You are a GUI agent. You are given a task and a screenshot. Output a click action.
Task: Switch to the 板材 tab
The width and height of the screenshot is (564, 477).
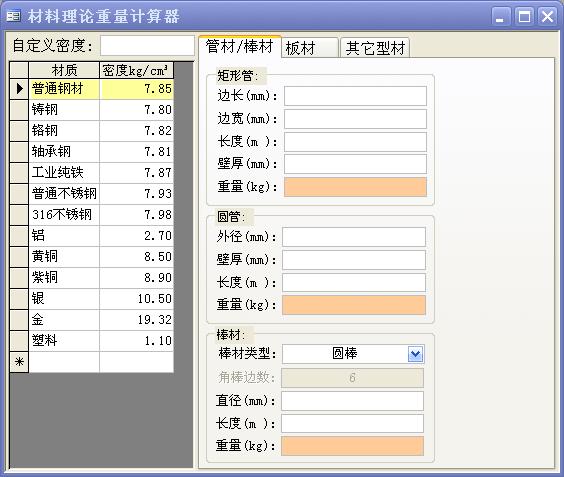pyautogui.click(x=309, y=47)
